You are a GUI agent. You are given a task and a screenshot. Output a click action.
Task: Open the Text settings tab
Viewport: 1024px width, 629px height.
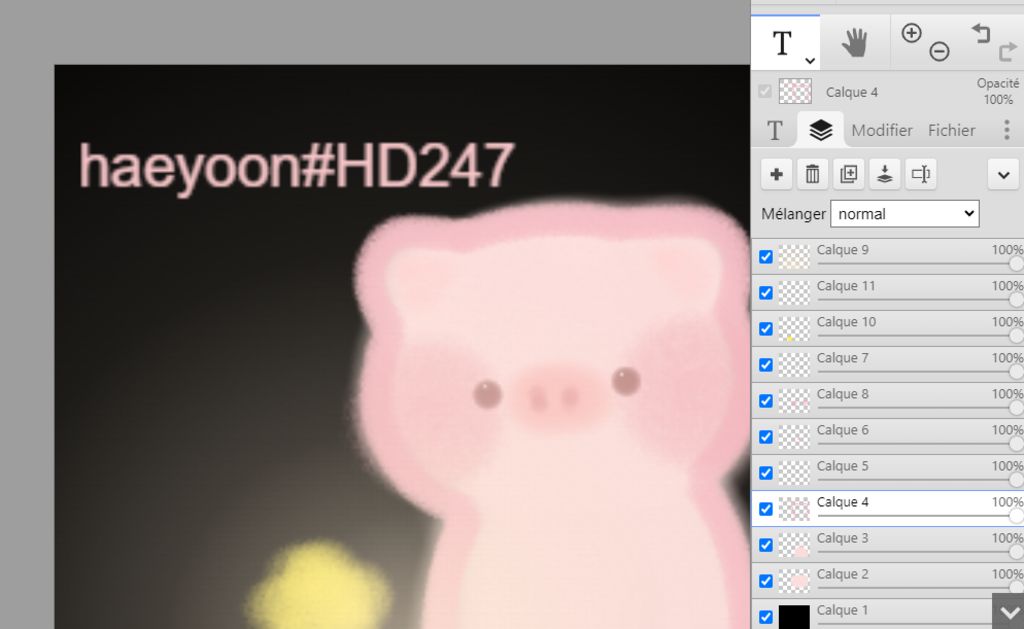[775, 130]
